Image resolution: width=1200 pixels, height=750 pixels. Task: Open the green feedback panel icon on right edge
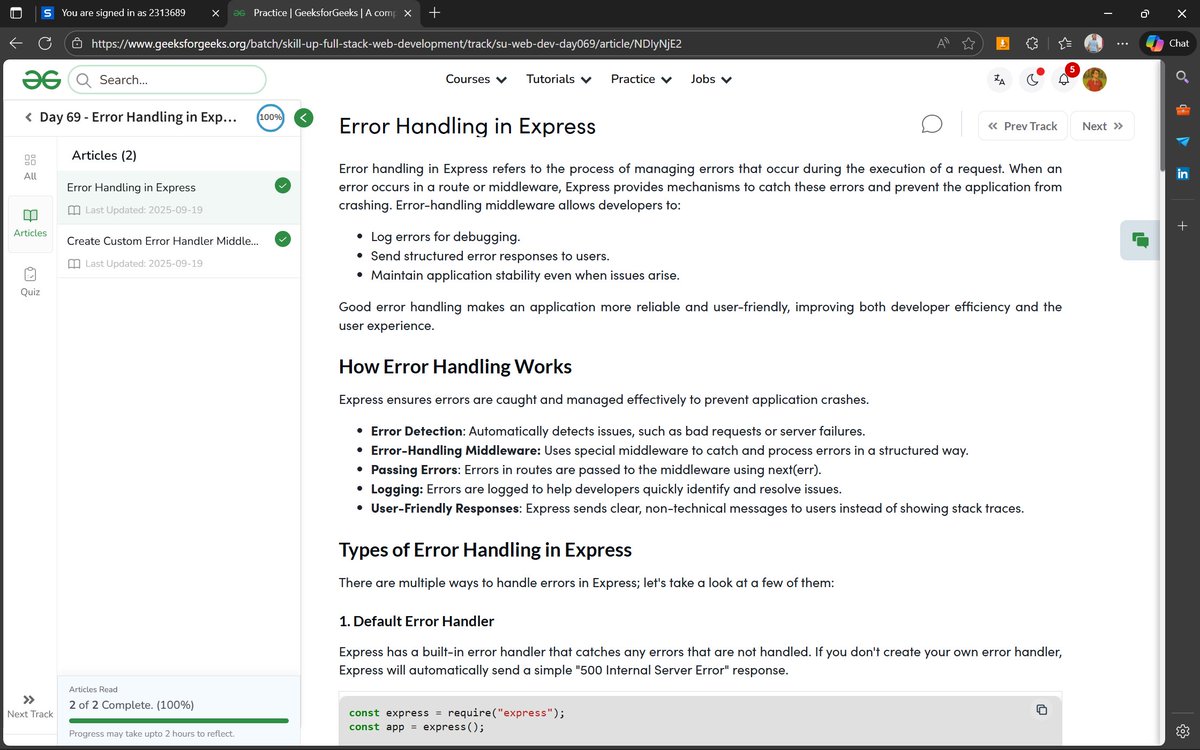point(1139,240)
